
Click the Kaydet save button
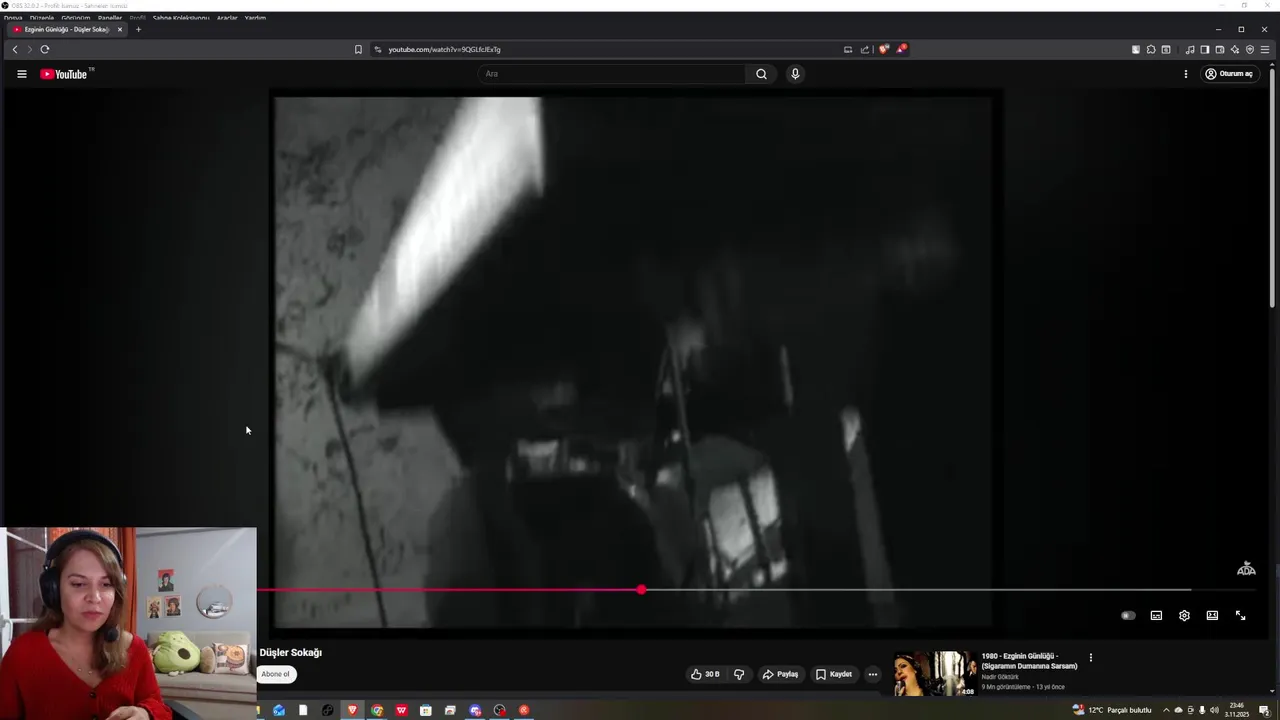pos(834,674)
